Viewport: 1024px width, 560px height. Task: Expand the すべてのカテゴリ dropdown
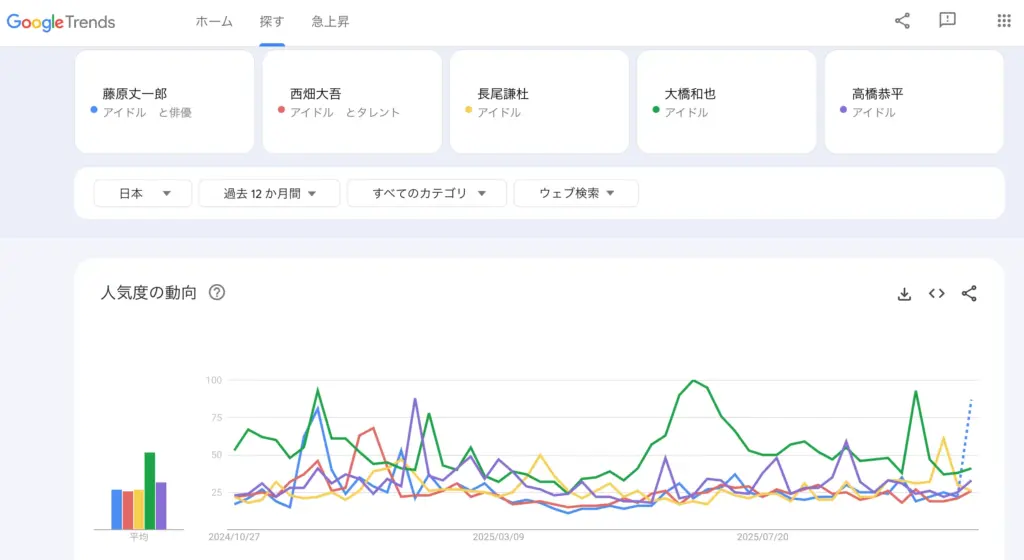click(x=427, y=193)
